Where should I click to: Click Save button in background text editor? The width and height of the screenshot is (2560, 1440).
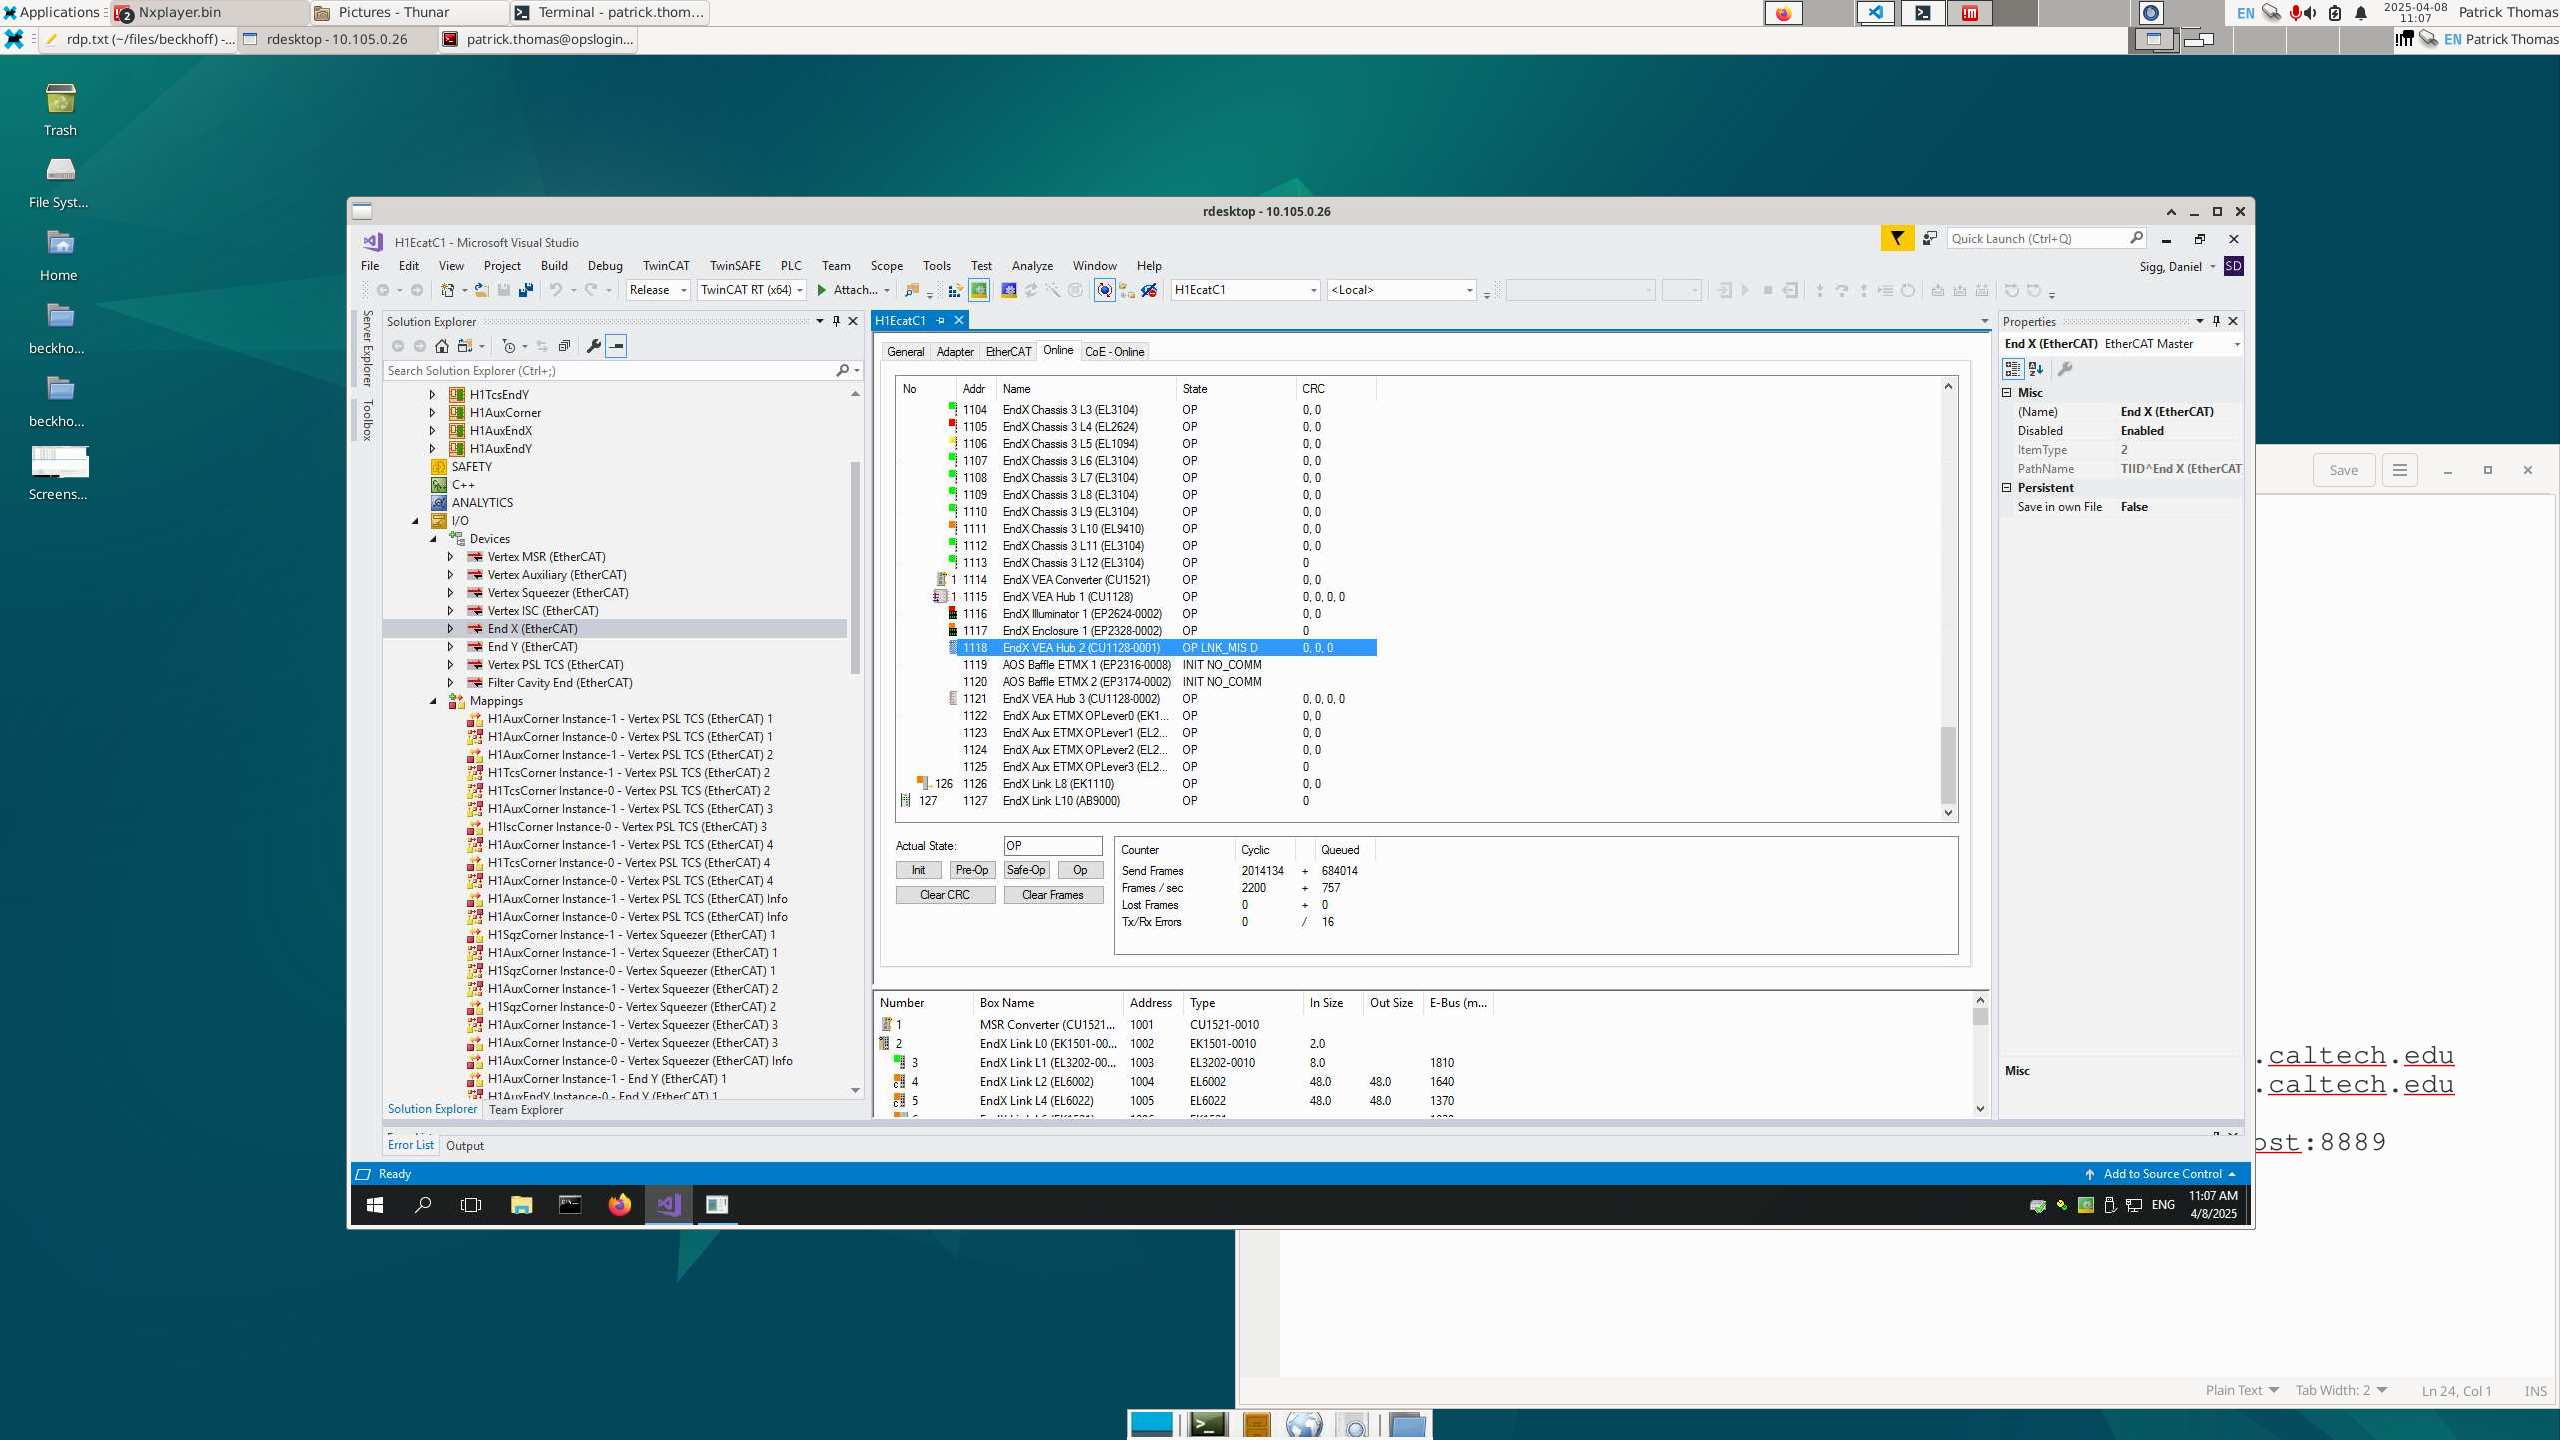2344,470
